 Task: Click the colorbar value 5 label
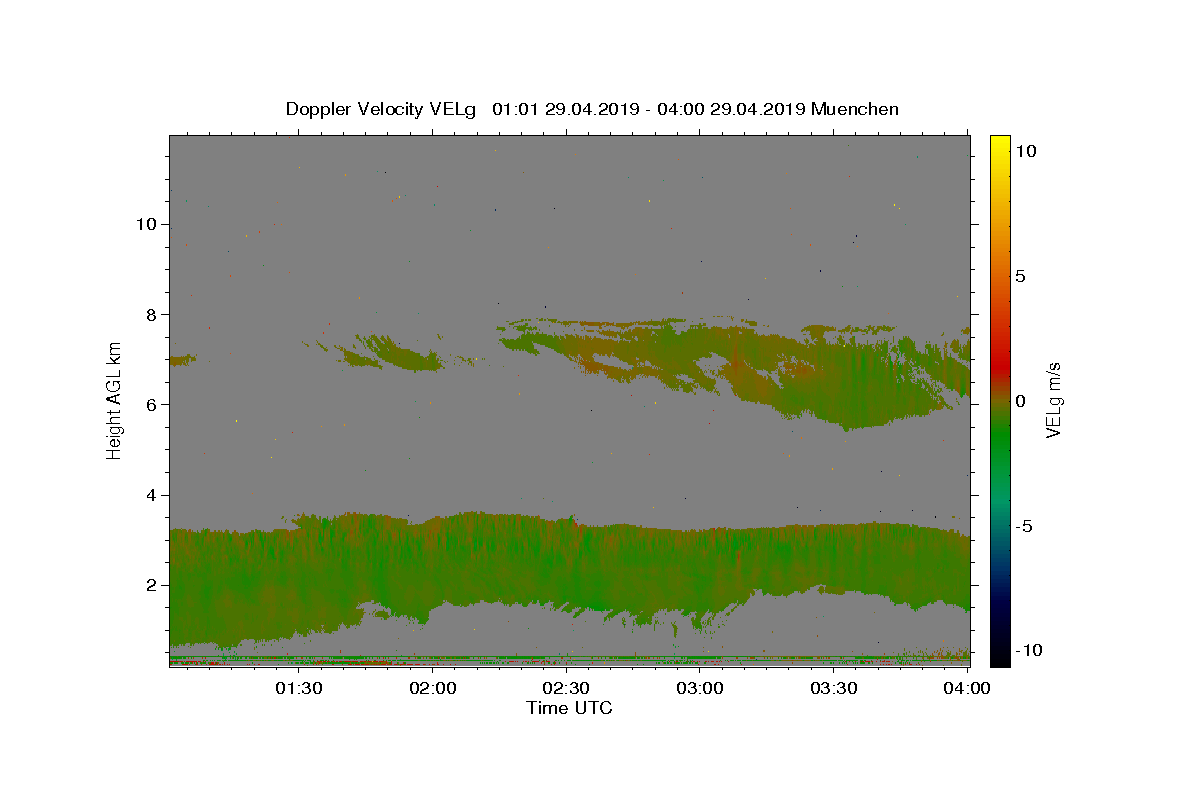1020,276
